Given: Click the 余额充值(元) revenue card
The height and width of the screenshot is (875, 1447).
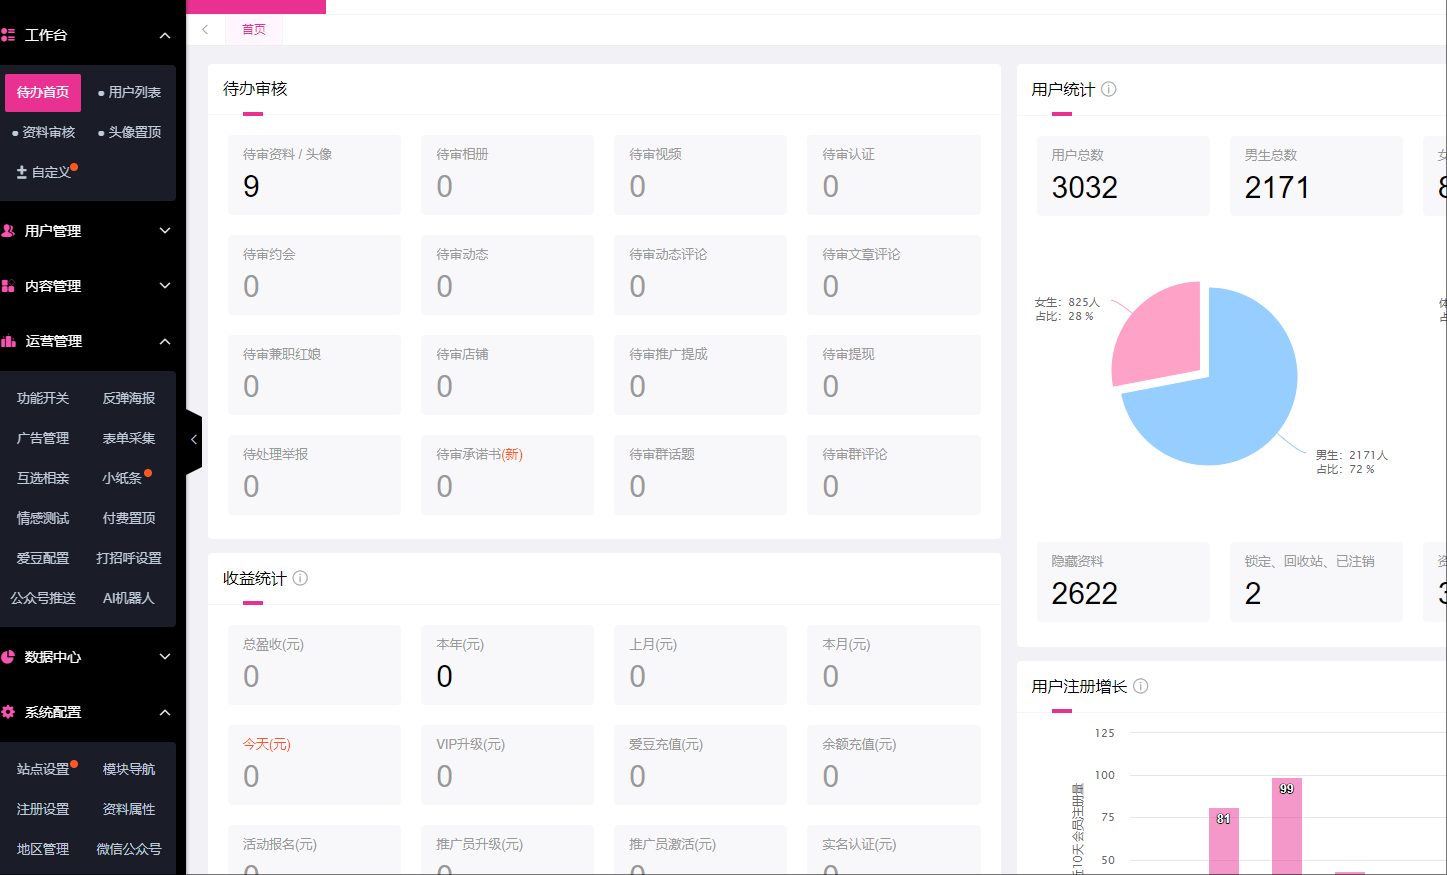Looking at the screenshot, I should [894, 765].
